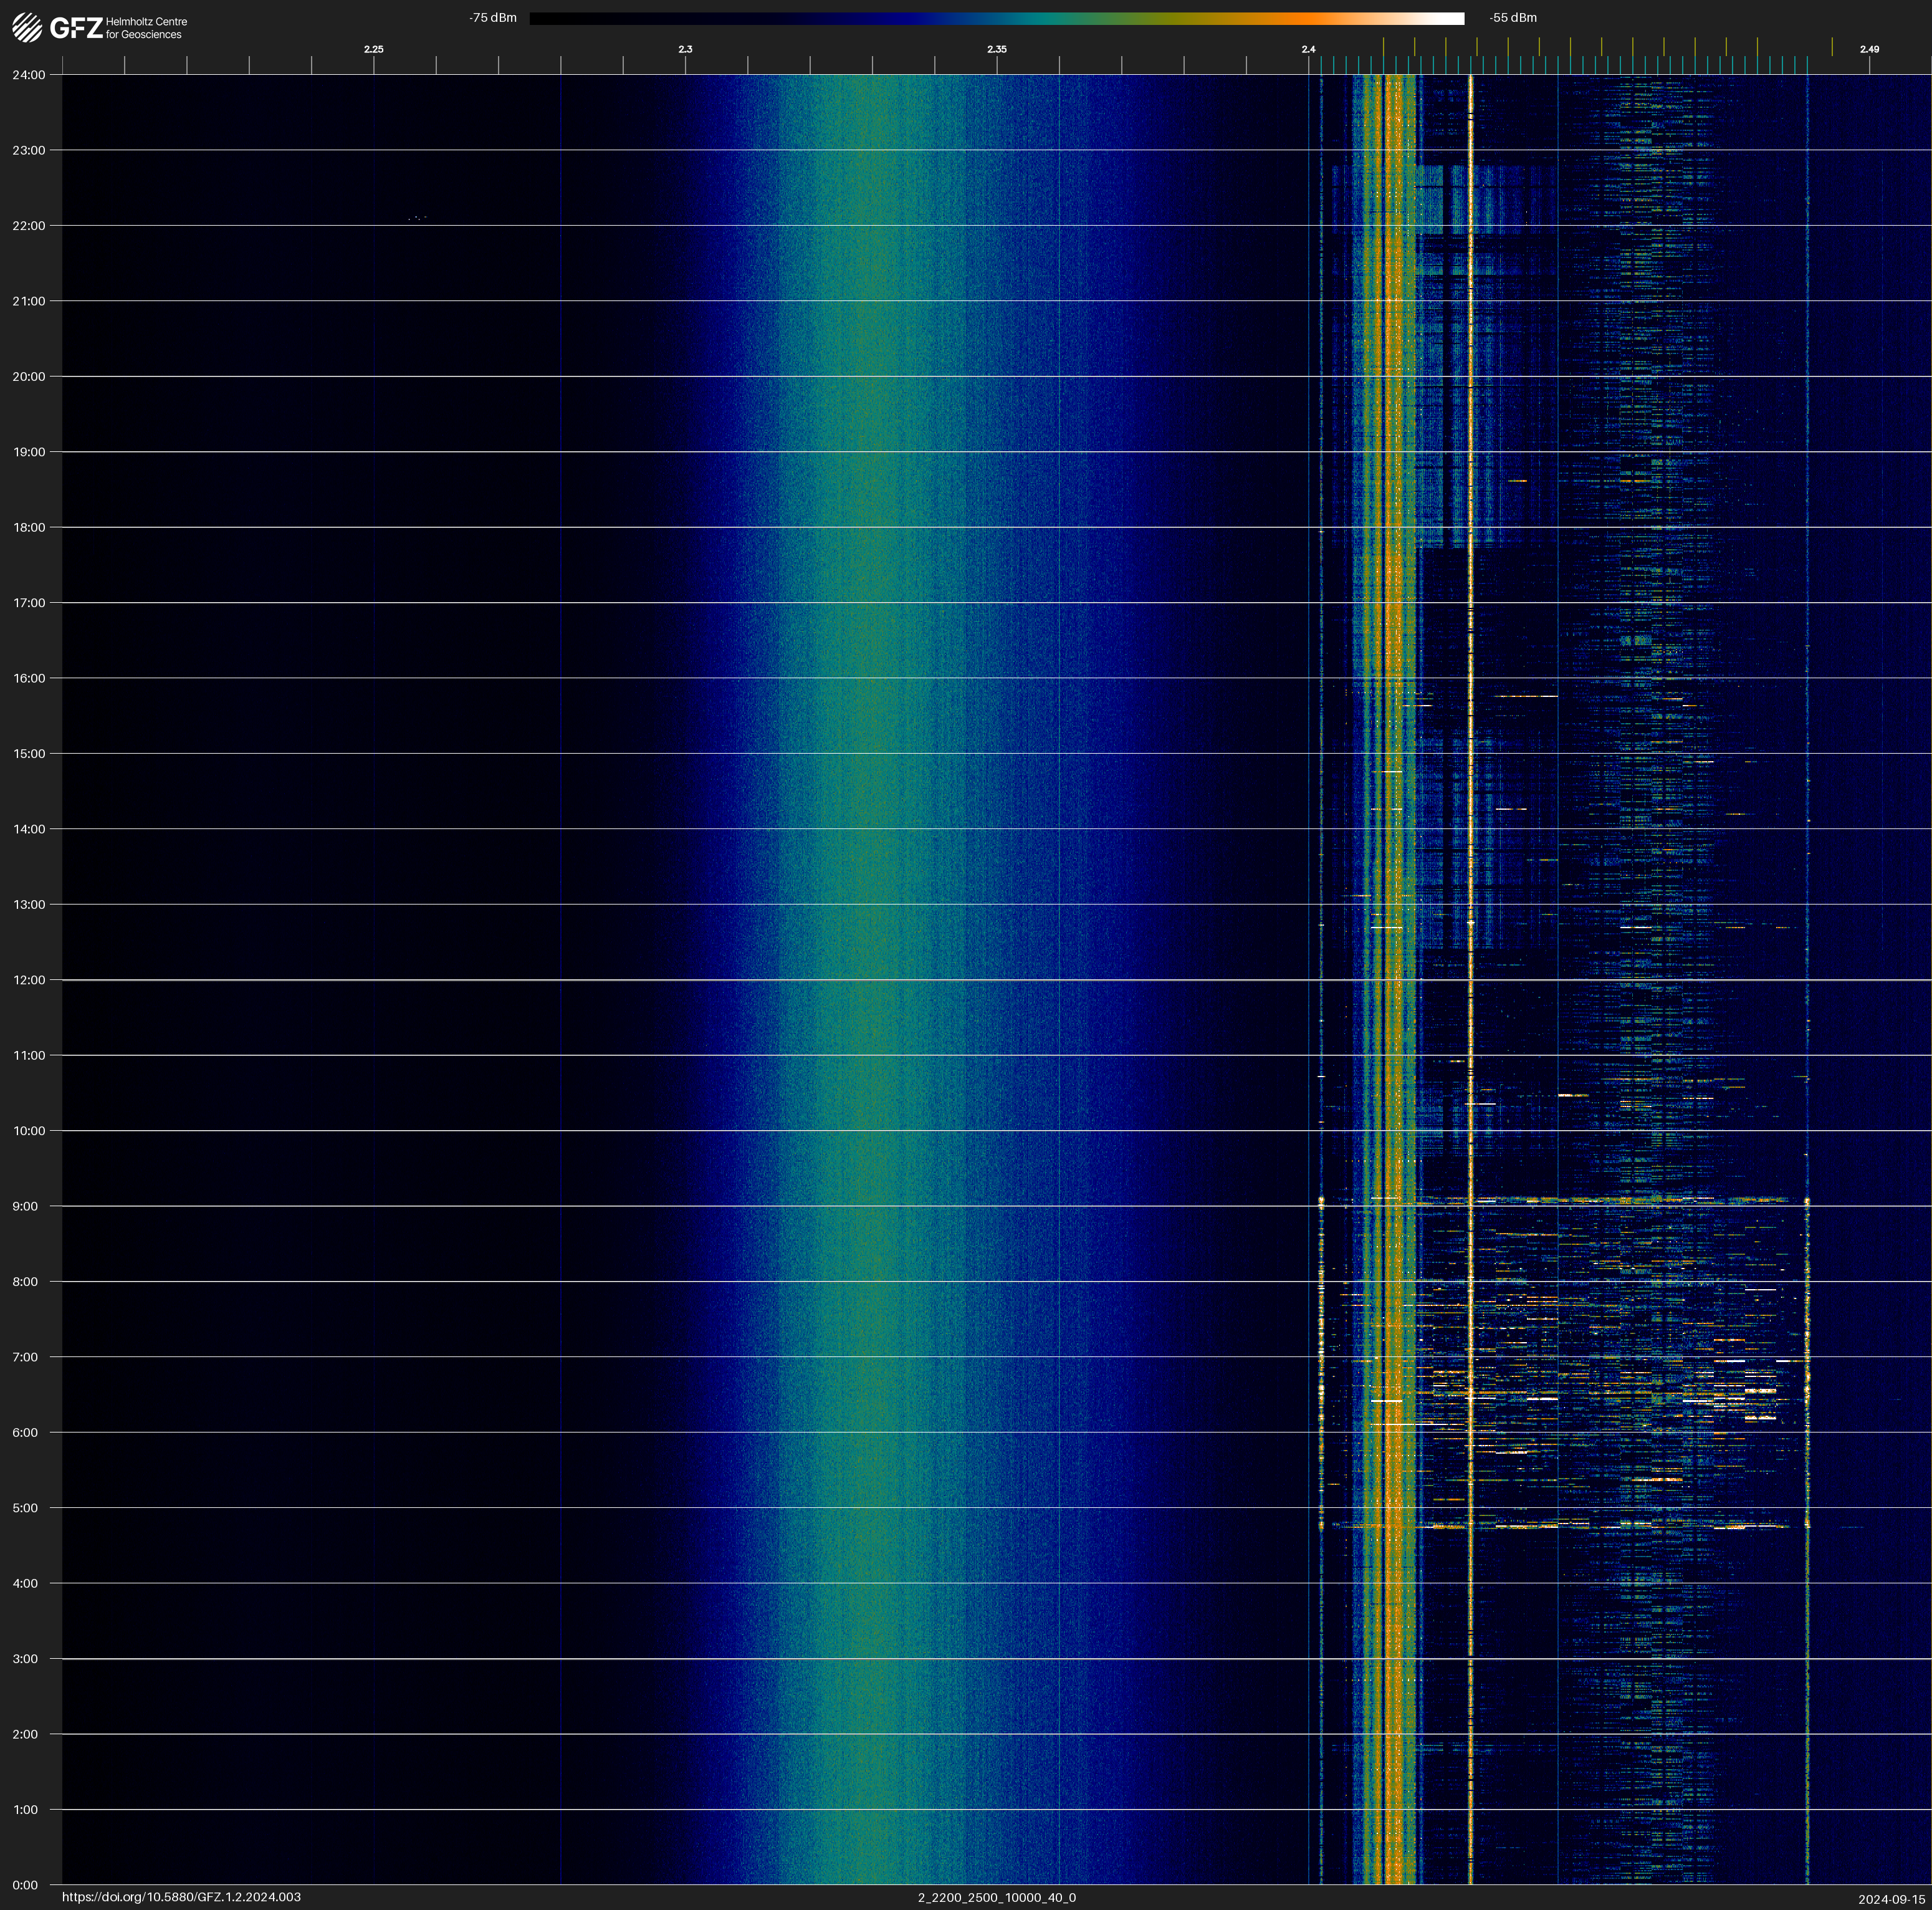
Task: Click the 6:00 time axis label
Action: click(x=26, y=1432)
